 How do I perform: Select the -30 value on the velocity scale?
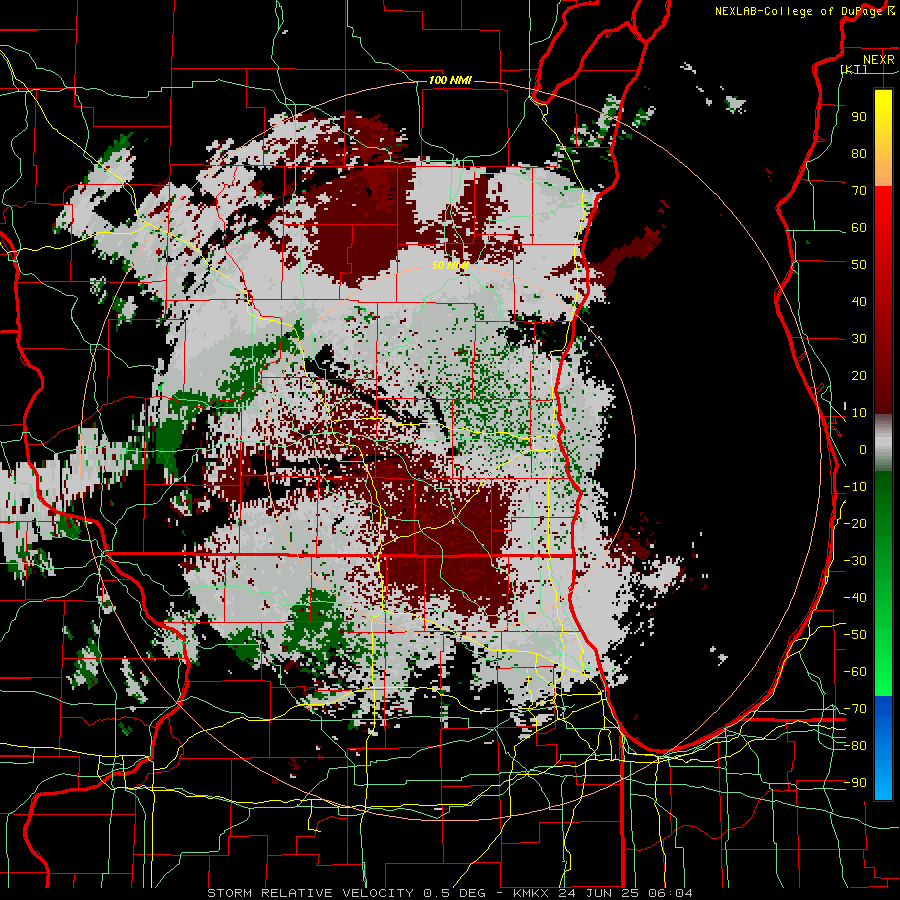pos(855,561)
